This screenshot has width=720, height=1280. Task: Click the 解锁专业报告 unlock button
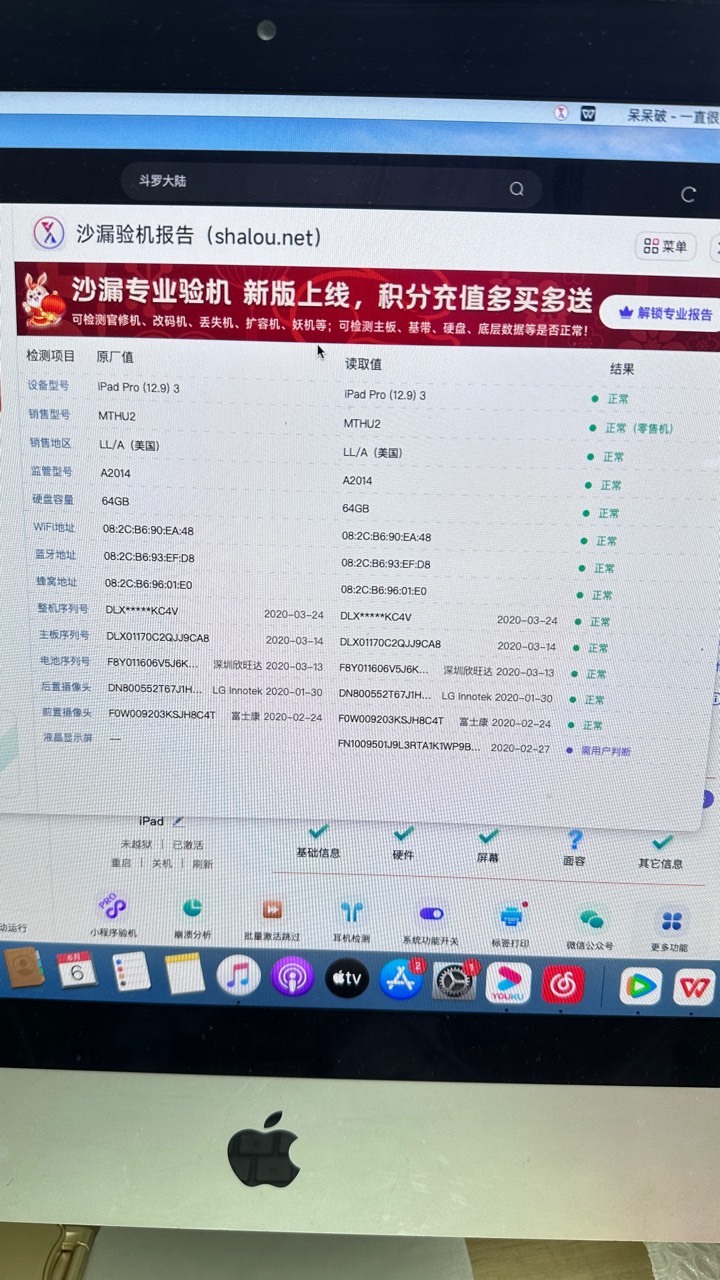pos(665,313)
